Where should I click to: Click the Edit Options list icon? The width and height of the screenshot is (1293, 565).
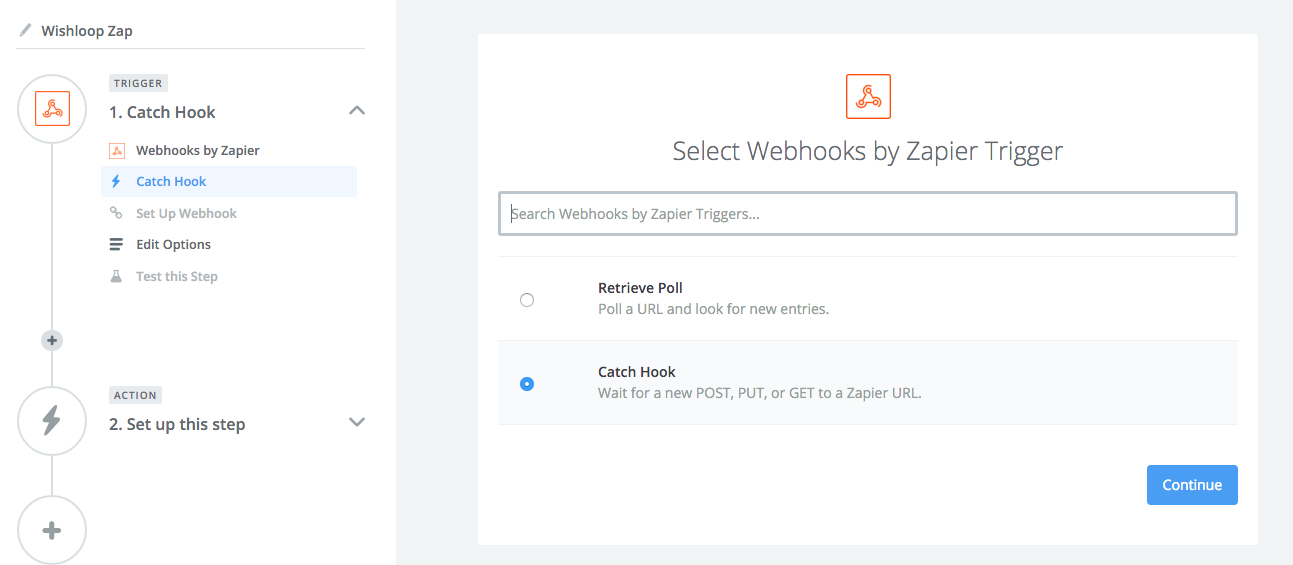point(116,245)
